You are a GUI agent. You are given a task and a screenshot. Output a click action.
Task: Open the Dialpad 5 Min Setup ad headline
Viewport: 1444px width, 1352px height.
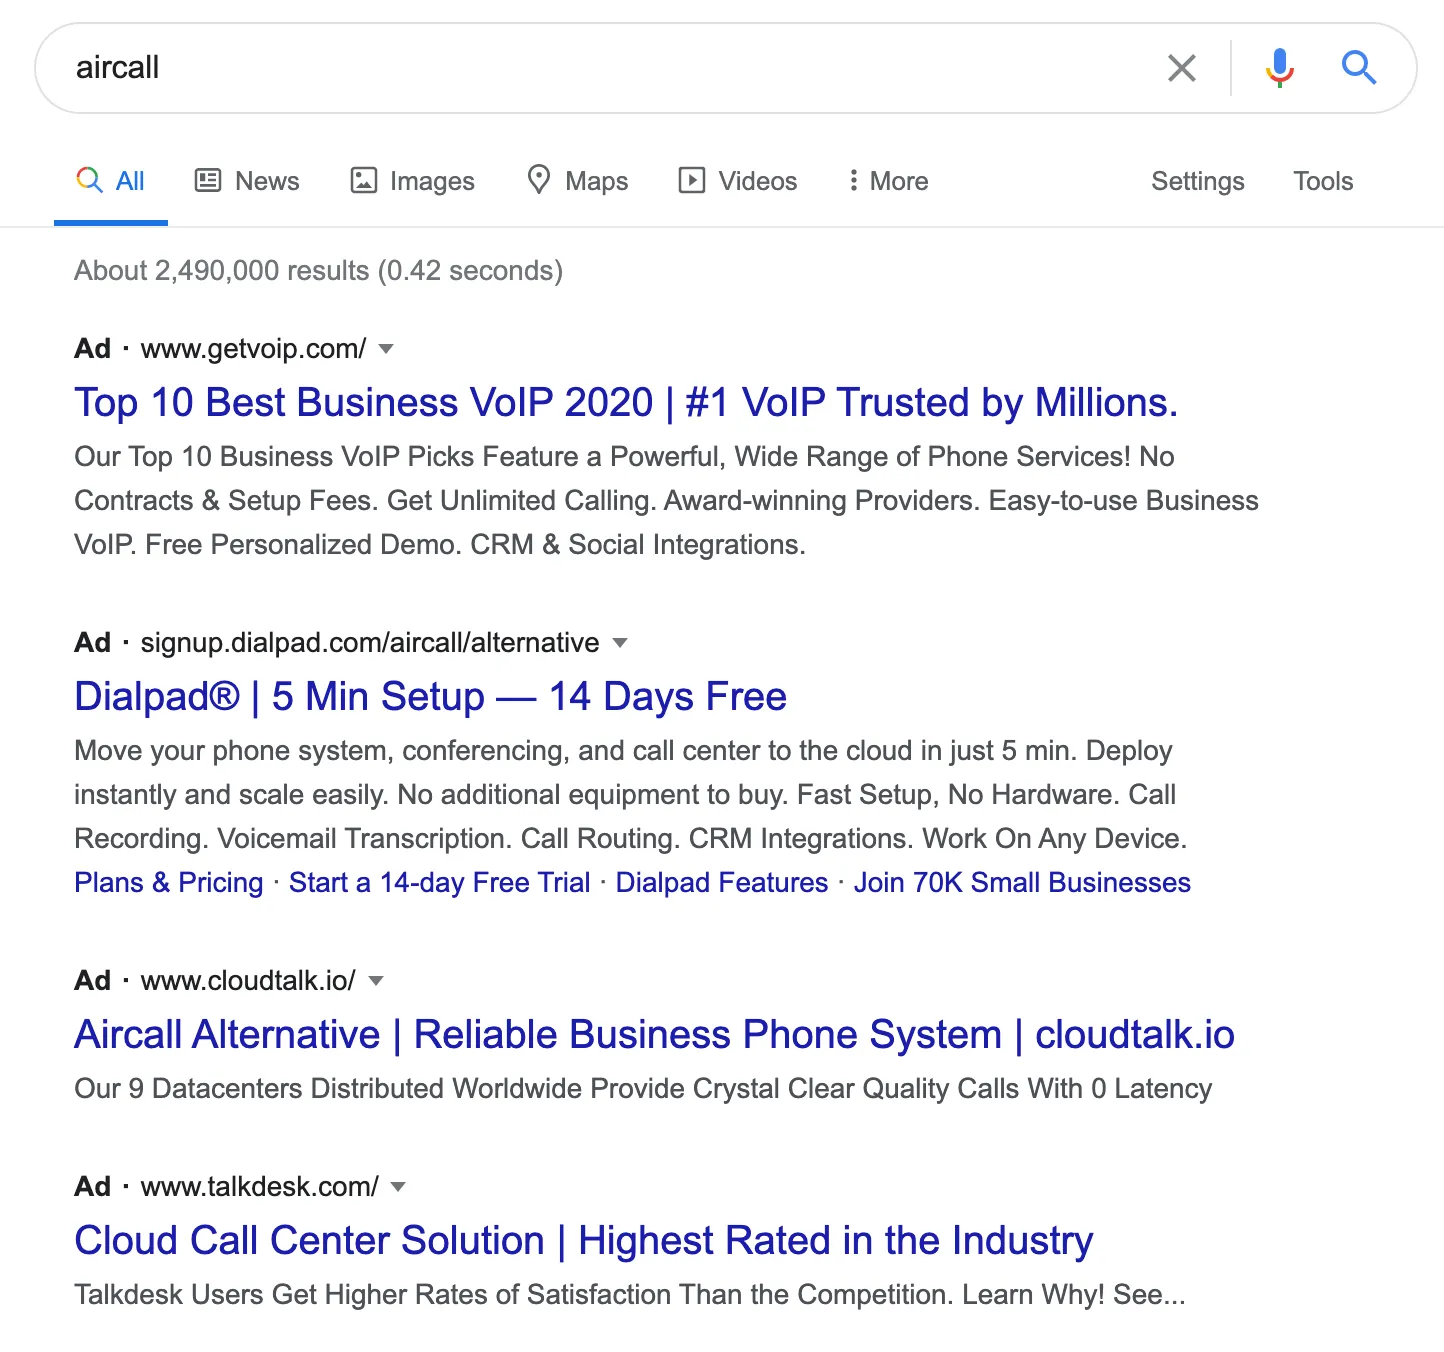(x=429, y=696)
